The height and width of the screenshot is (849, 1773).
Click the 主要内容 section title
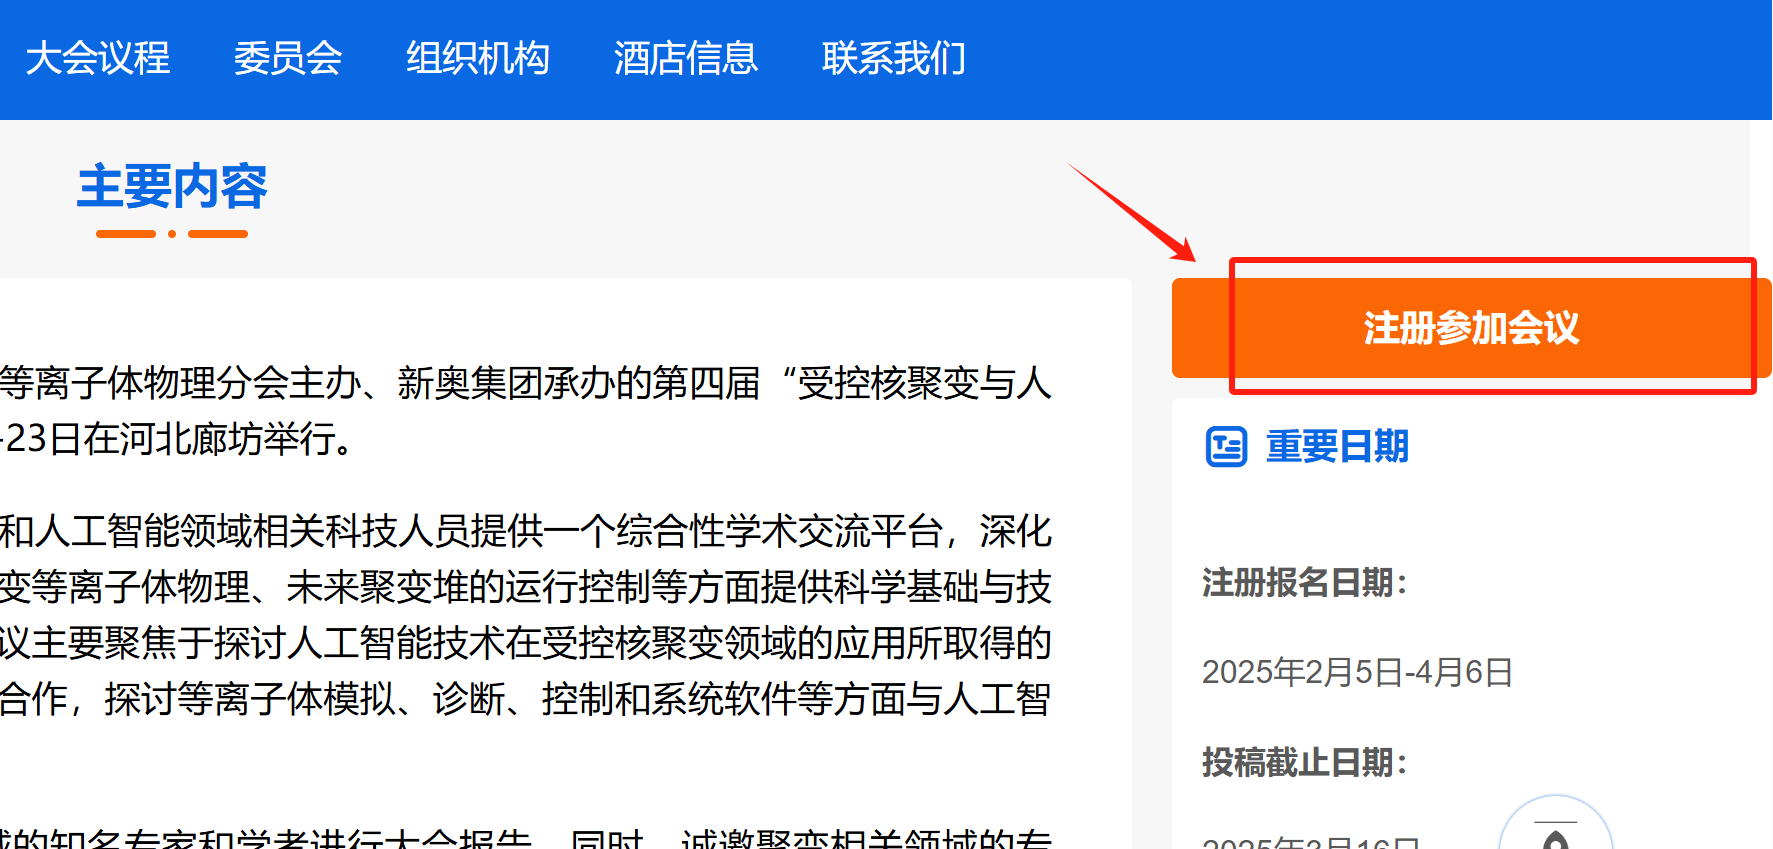point(172,187)
